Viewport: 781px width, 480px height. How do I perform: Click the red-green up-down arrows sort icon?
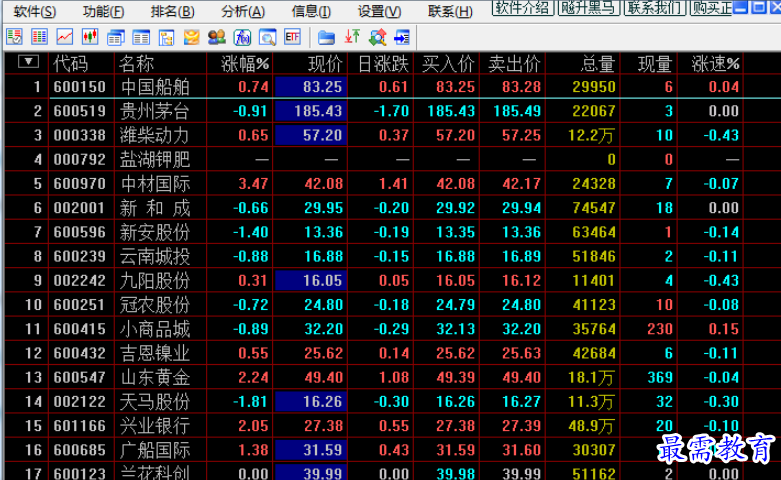[352, 37]
